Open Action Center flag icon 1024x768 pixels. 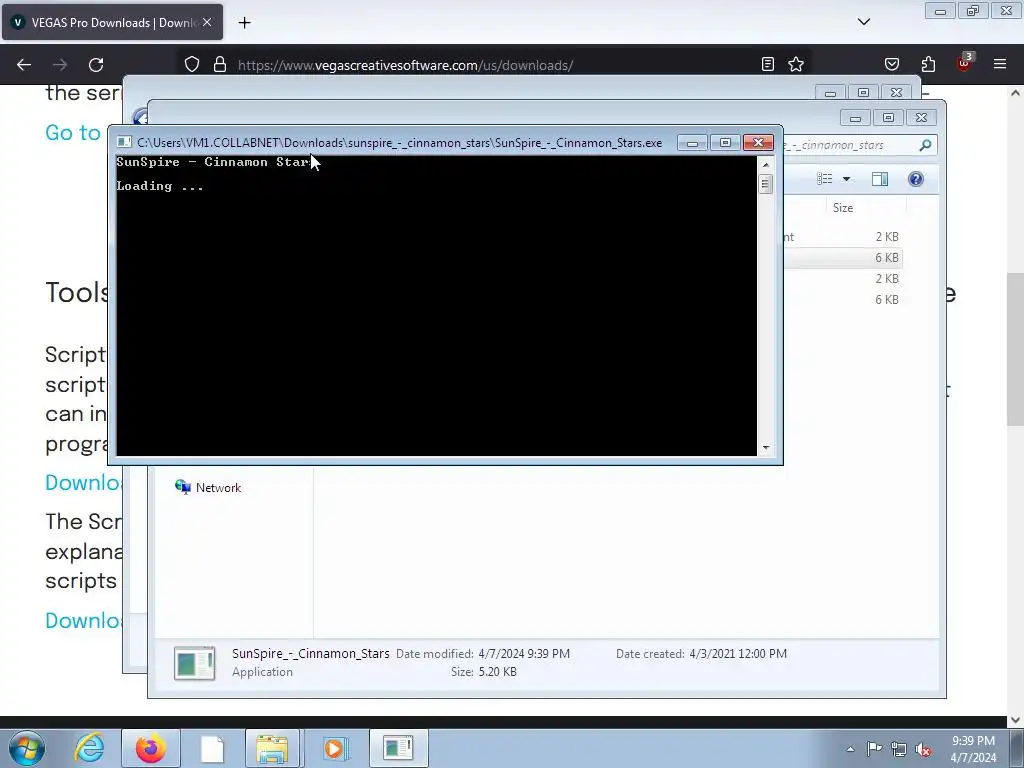(x=874, y=749)
